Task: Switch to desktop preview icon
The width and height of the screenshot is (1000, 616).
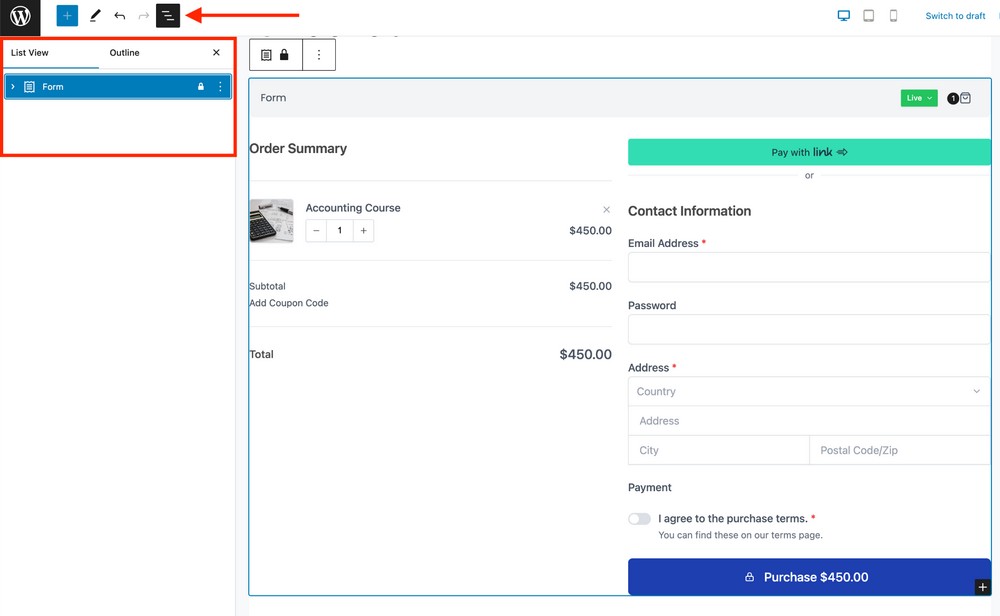Action: point(843,16)
